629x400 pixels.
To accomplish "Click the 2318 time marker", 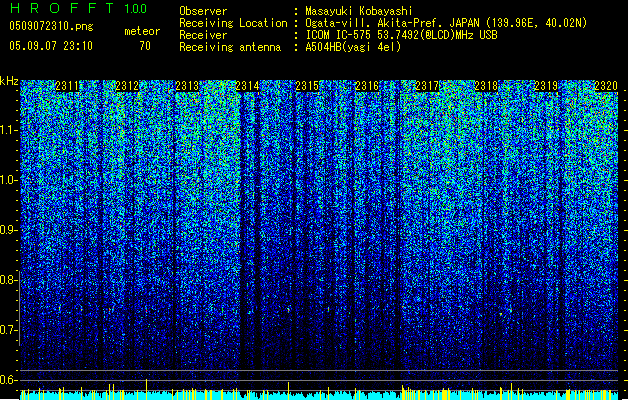I will coord(486,86).
